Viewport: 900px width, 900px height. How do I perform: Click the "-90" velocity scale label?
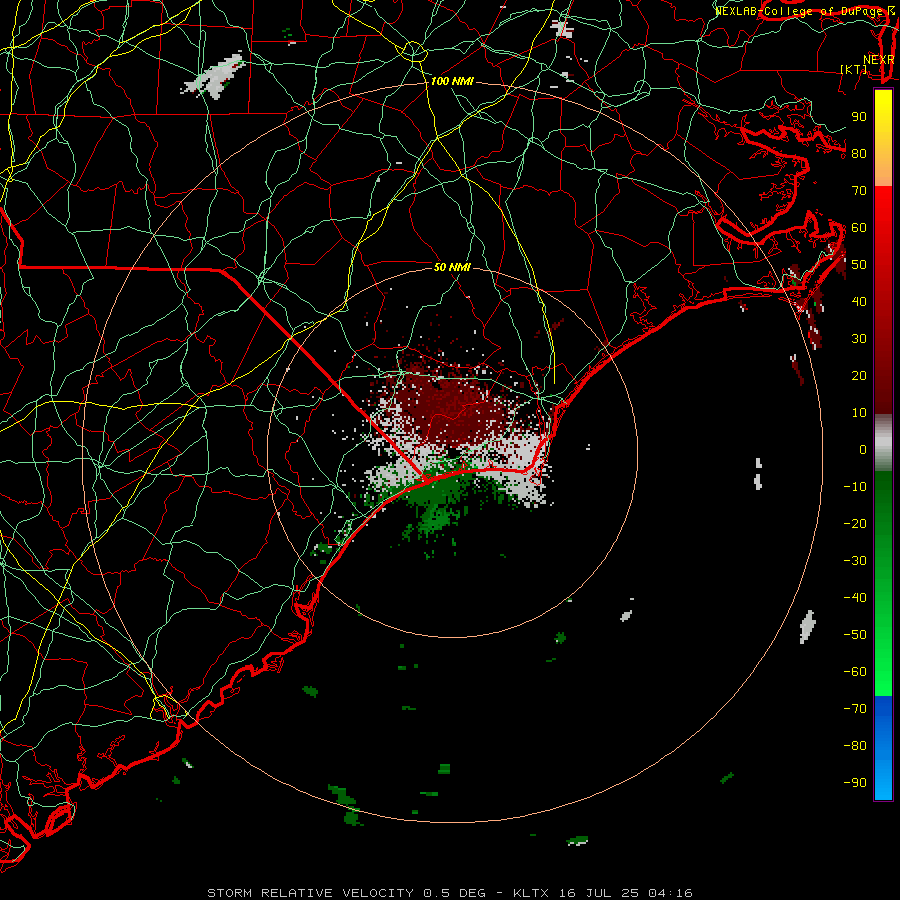click(x=855, y=783)
